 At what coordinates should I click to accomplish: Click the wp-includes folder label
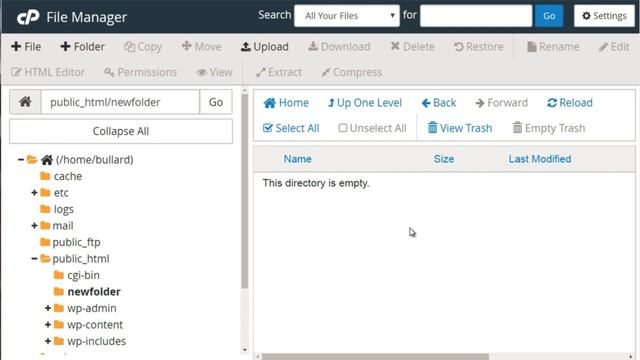[97, 341]
